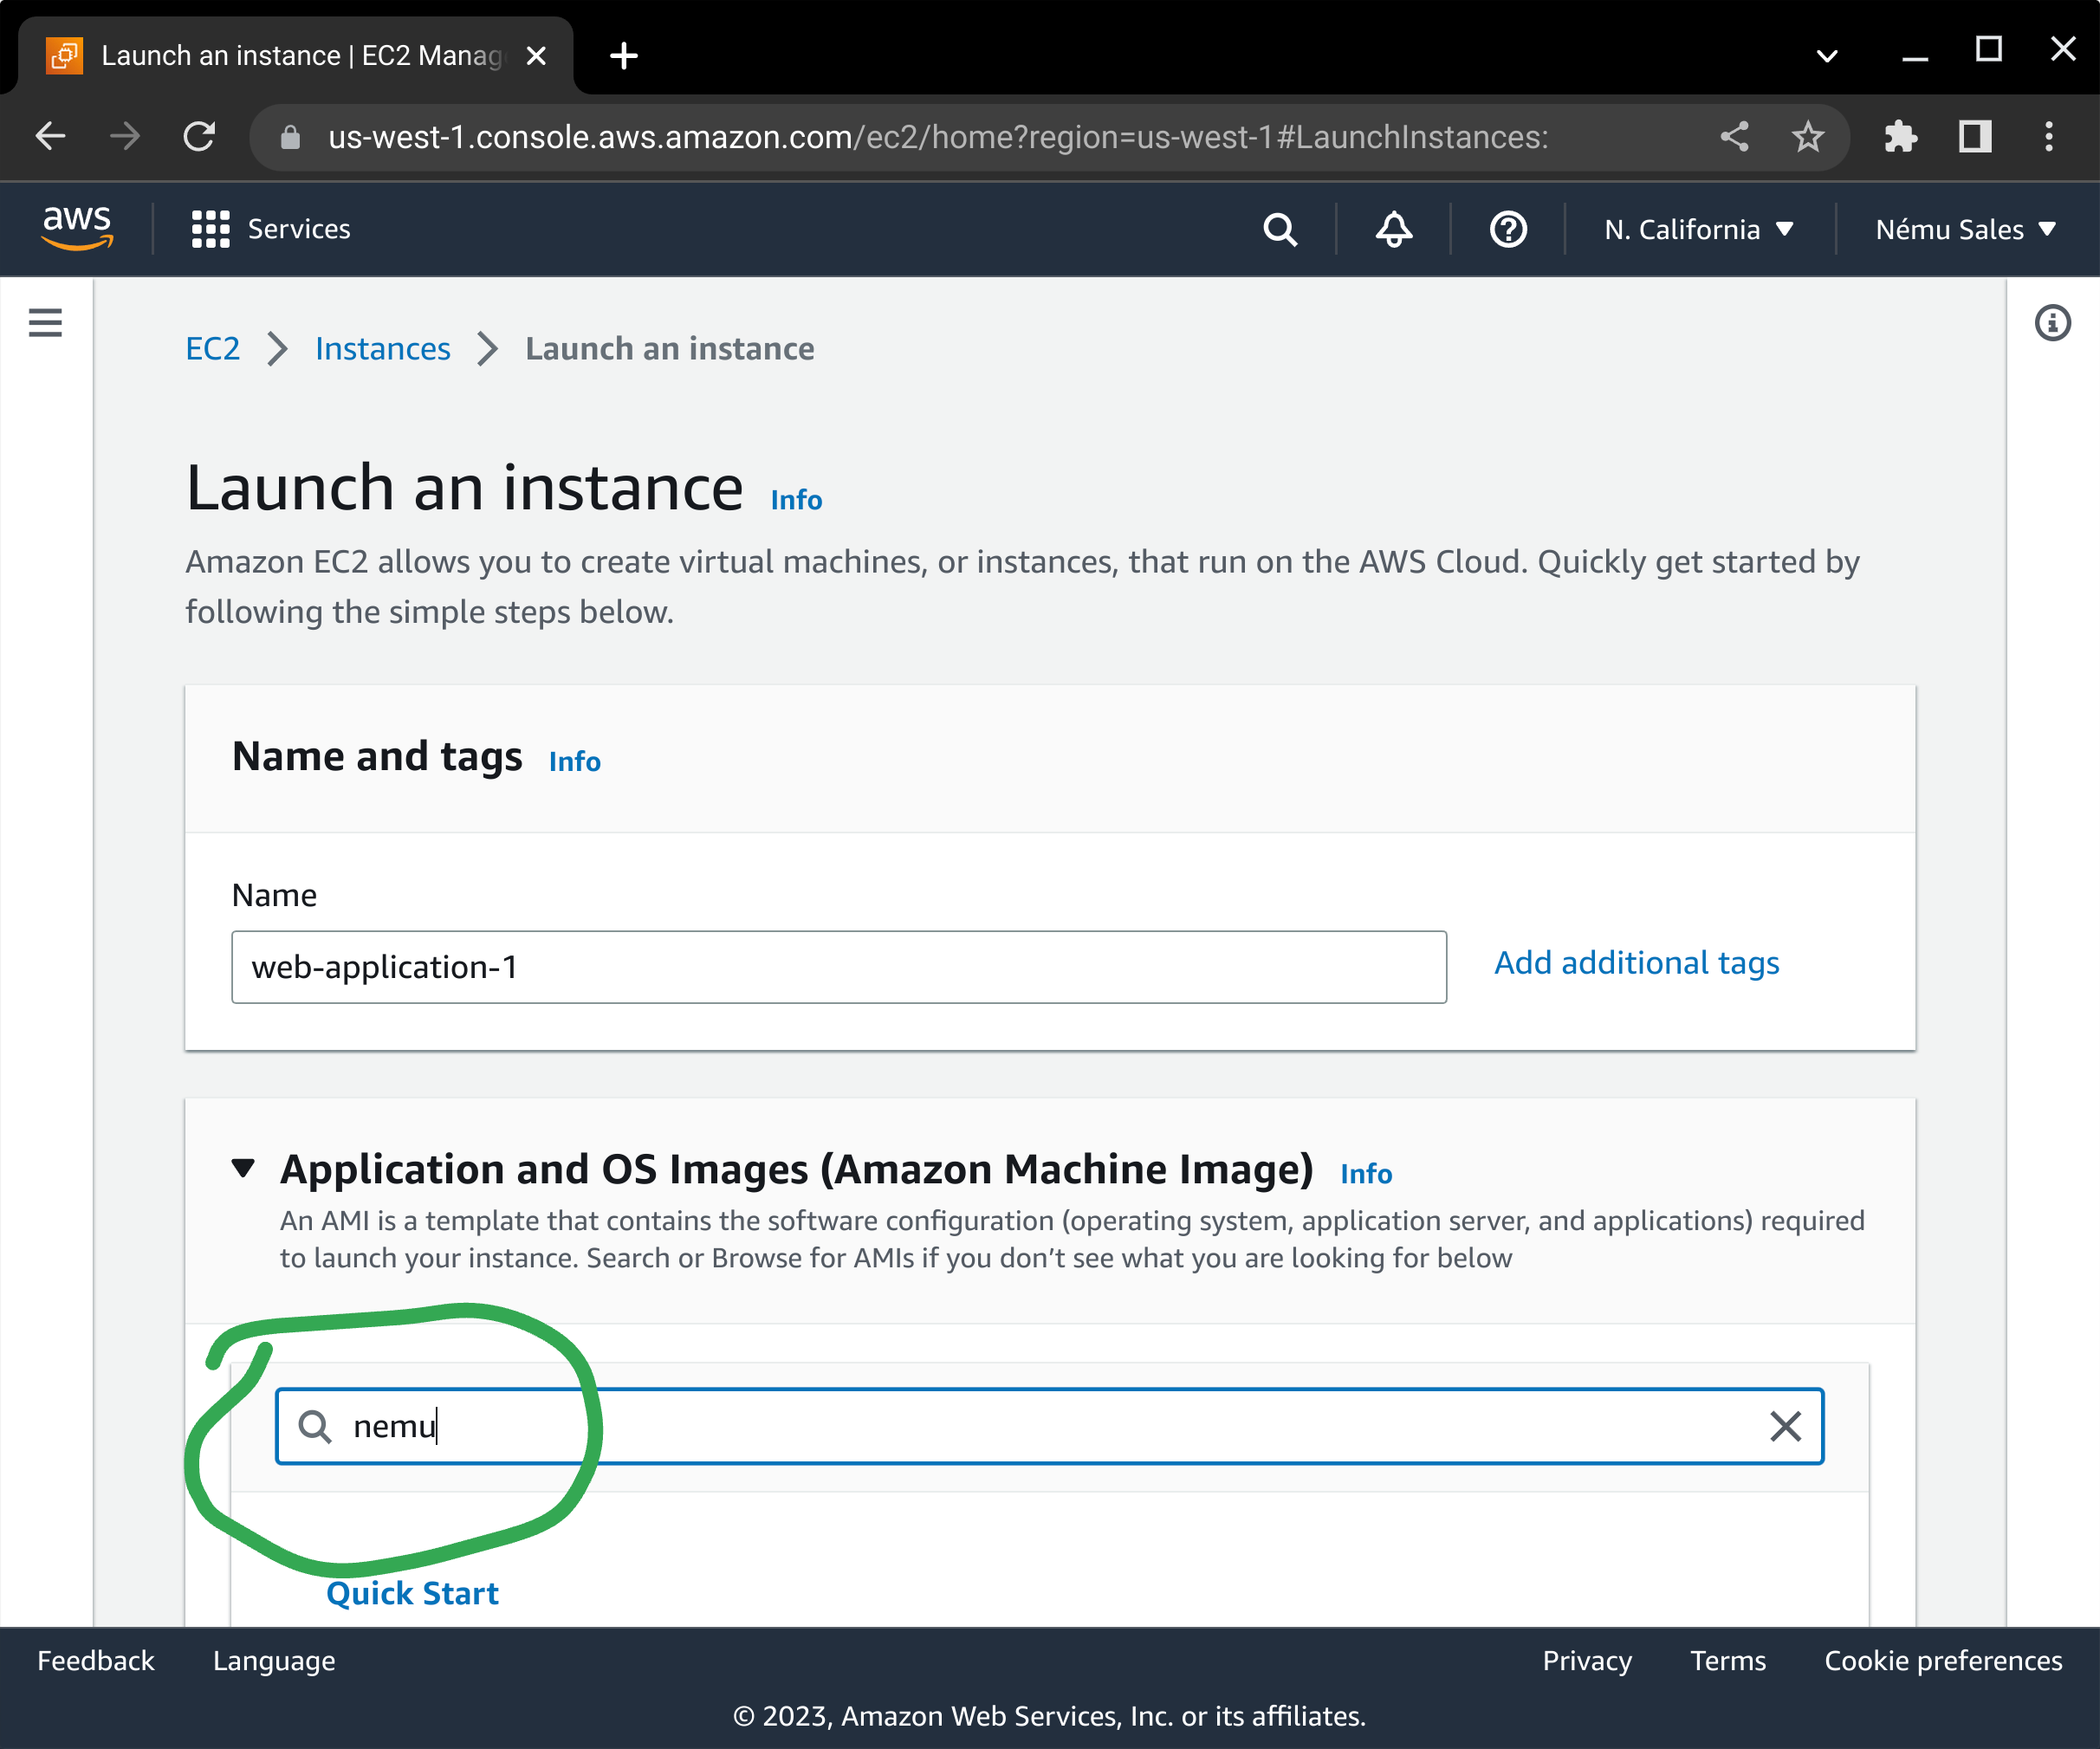Open the extensions puzzle icon
Viewport: 2100px width, 1749px height.
point(1900,137)
